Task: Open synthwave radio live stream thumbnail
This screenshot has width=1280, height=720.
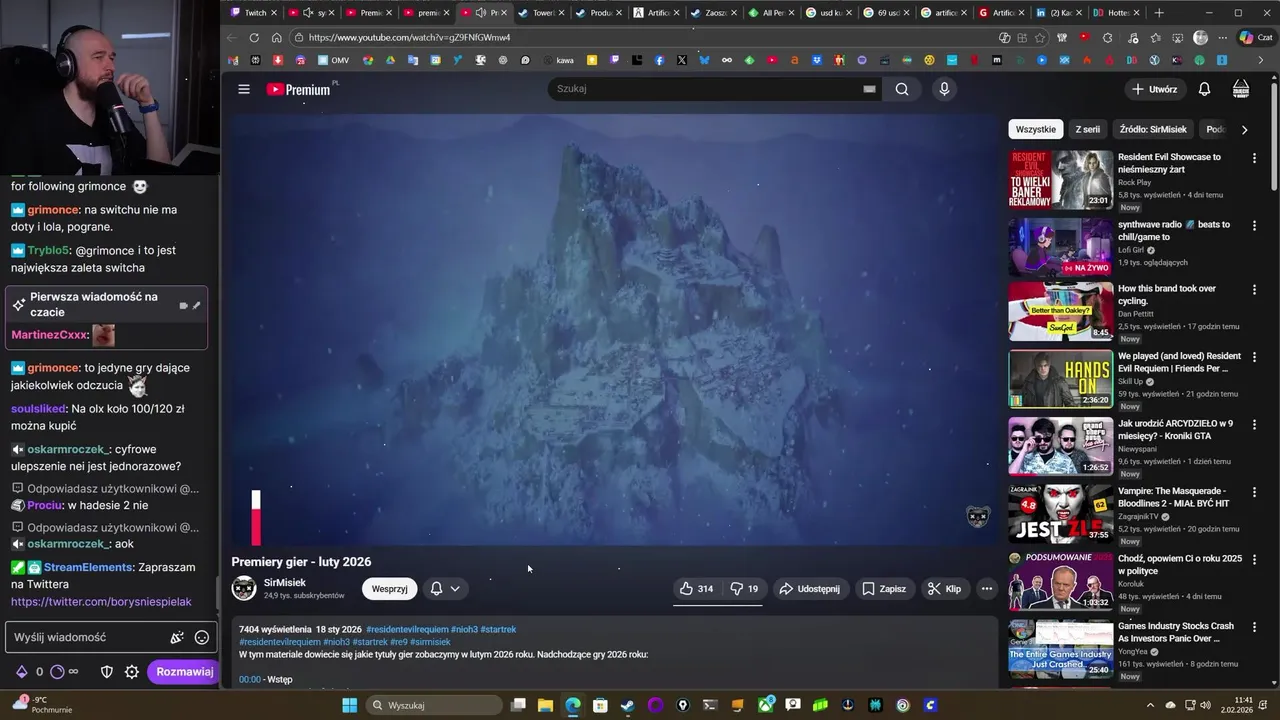Action: coord(1060,247)
